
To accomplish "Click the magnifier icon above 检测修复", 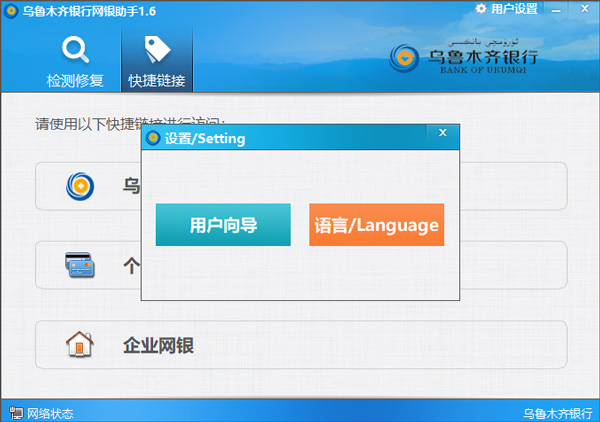I will tap(75, 49).
